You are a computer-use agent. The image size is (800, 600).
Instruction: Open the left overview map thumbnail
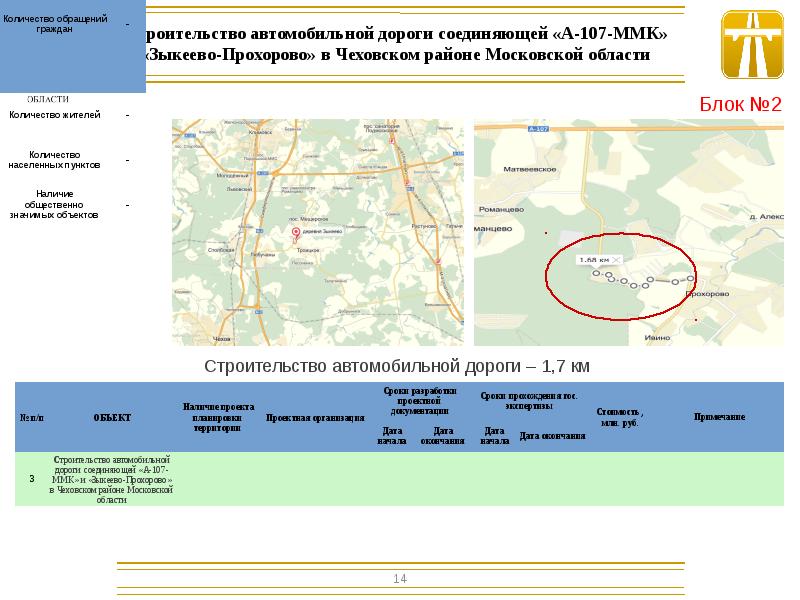pos(318,232)
